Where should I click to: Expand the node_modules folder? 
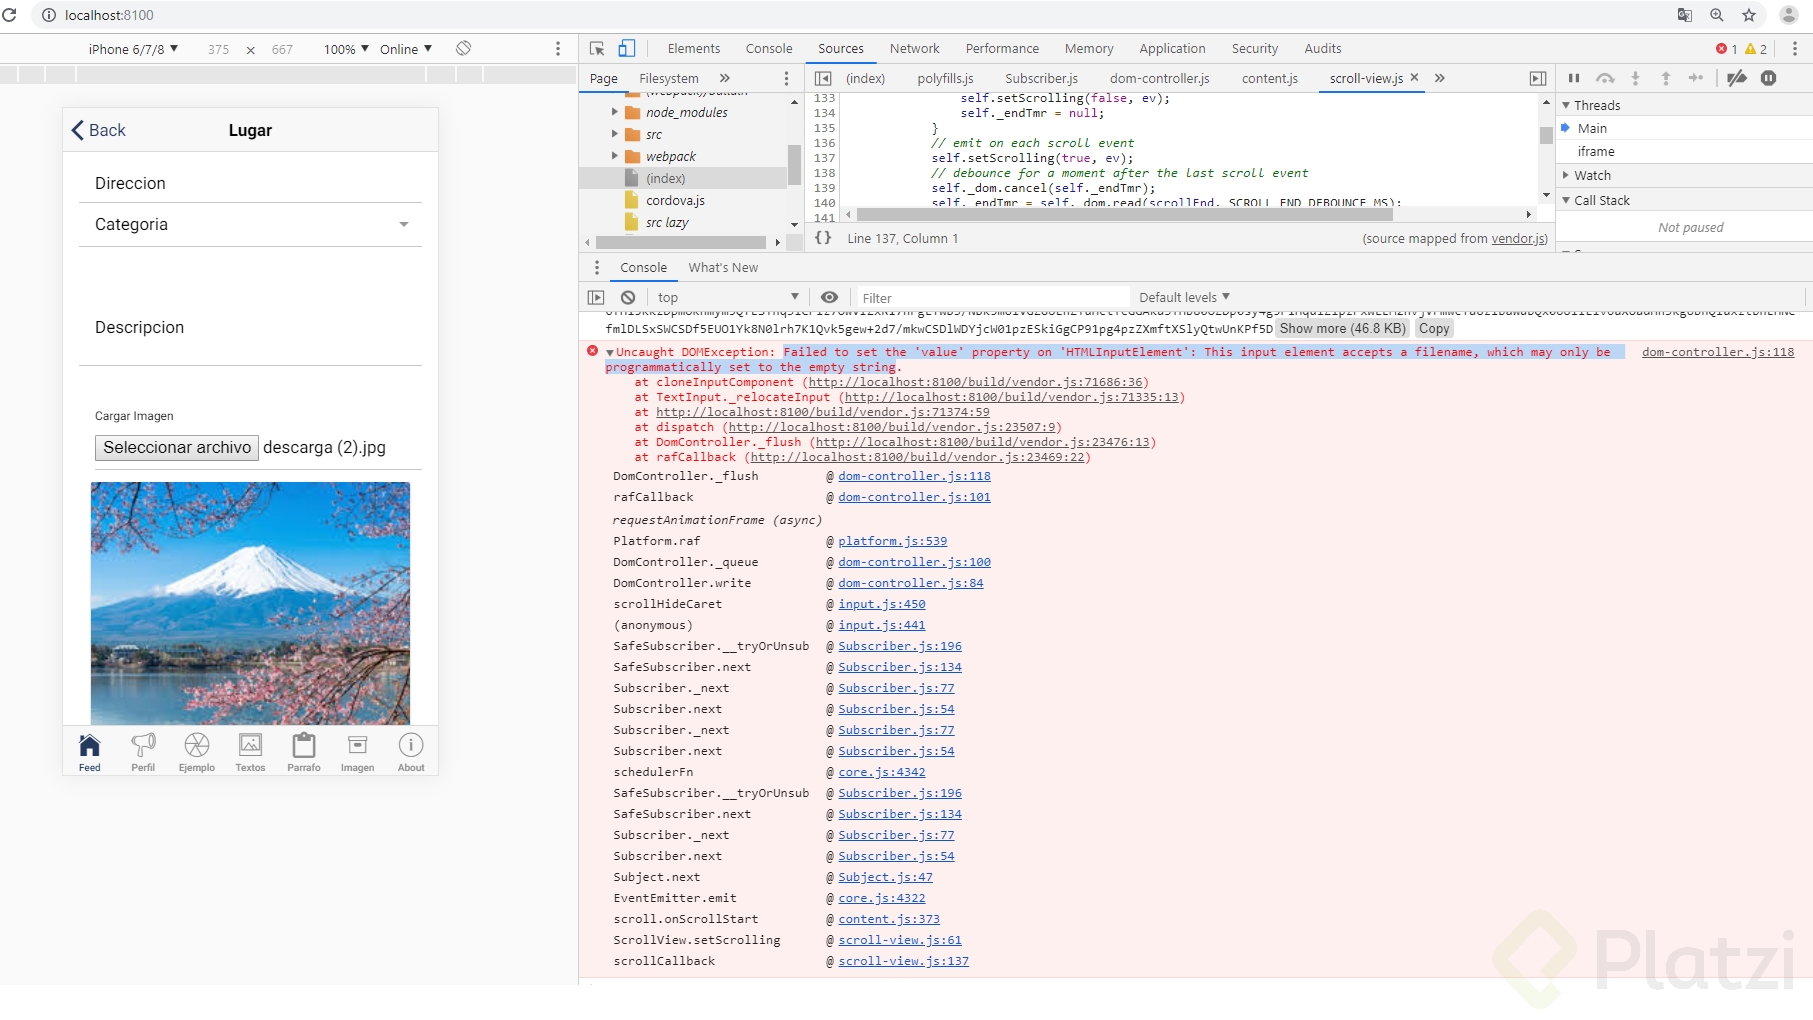[x=615, y=113]
